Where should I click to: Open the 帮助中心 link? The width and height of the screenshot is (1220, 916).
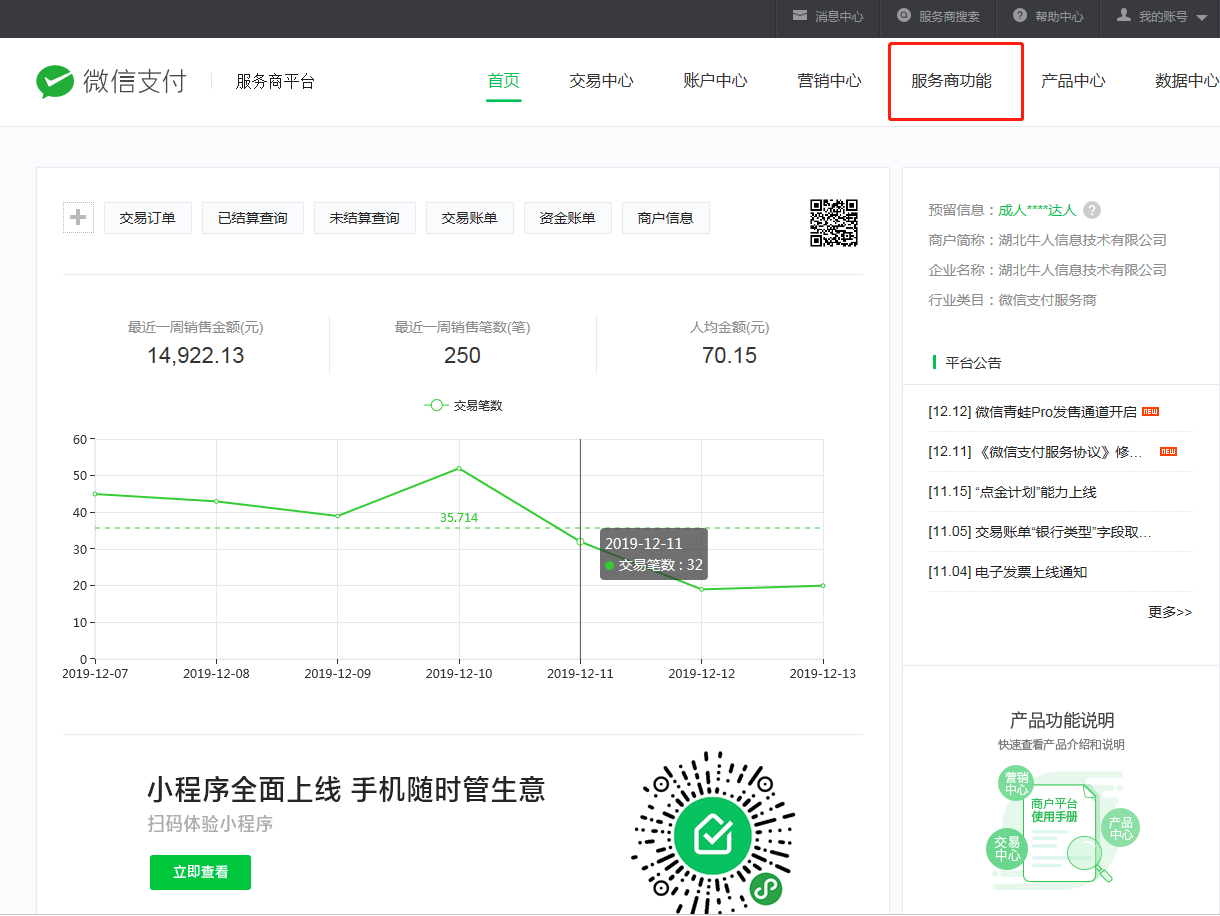[x=1059, y=17]
